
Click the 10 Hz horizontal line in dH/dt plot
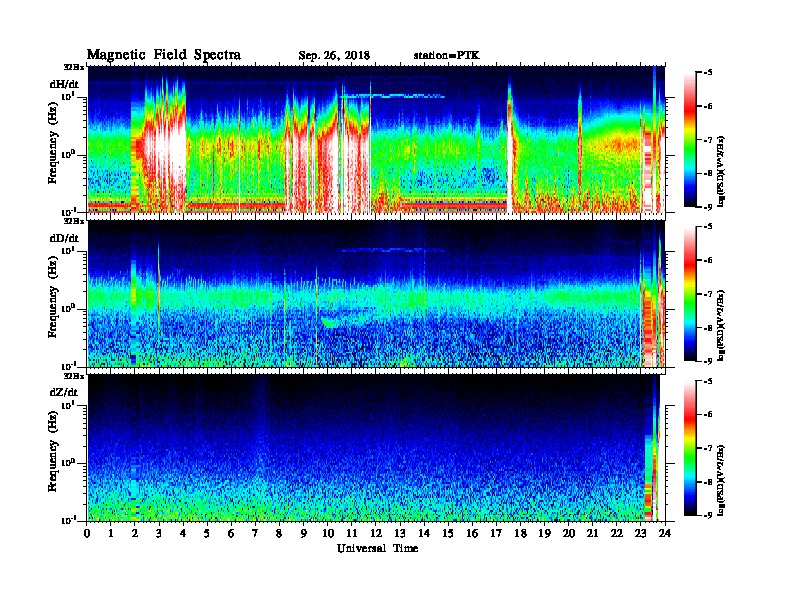pos(392,95)
